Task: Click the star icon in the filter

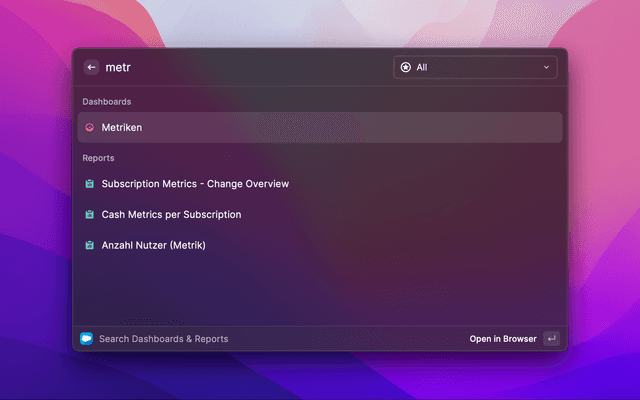Action: click(405, 68)
